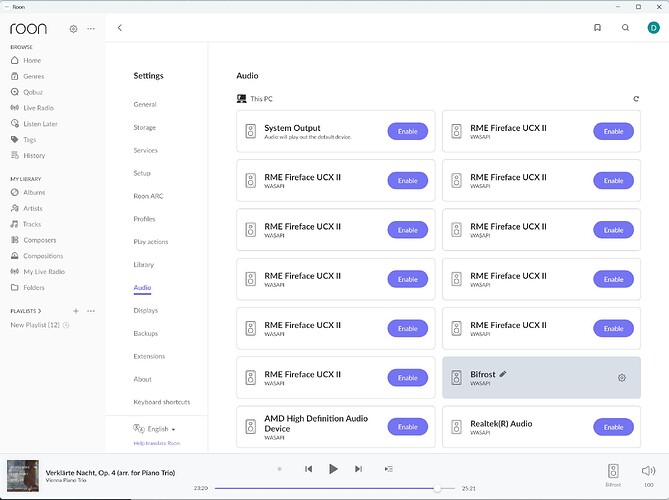The width and height of the screenshot is (669, 500).
Task: Open the bookmarks icon
Action: pos(597,28)
